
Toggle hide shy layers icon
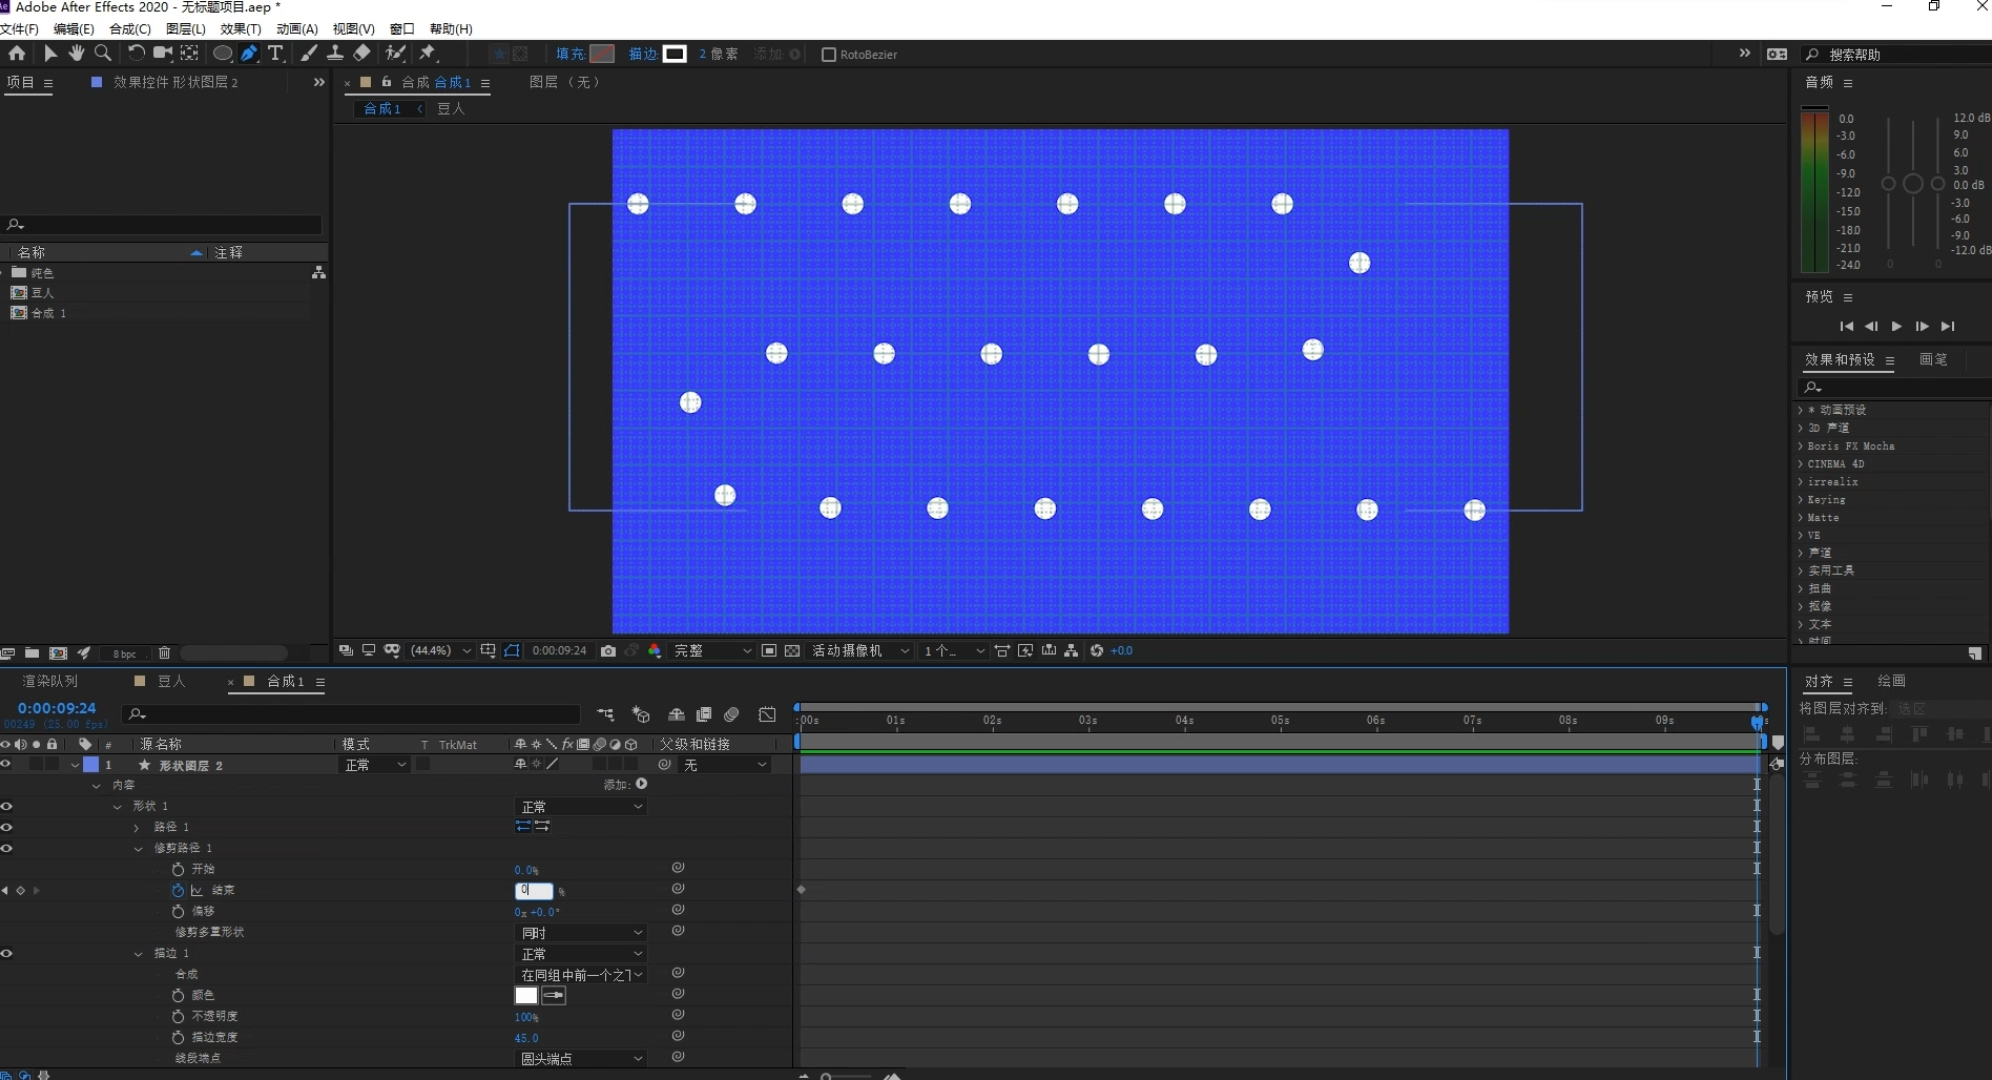click(x=677, y=715)
